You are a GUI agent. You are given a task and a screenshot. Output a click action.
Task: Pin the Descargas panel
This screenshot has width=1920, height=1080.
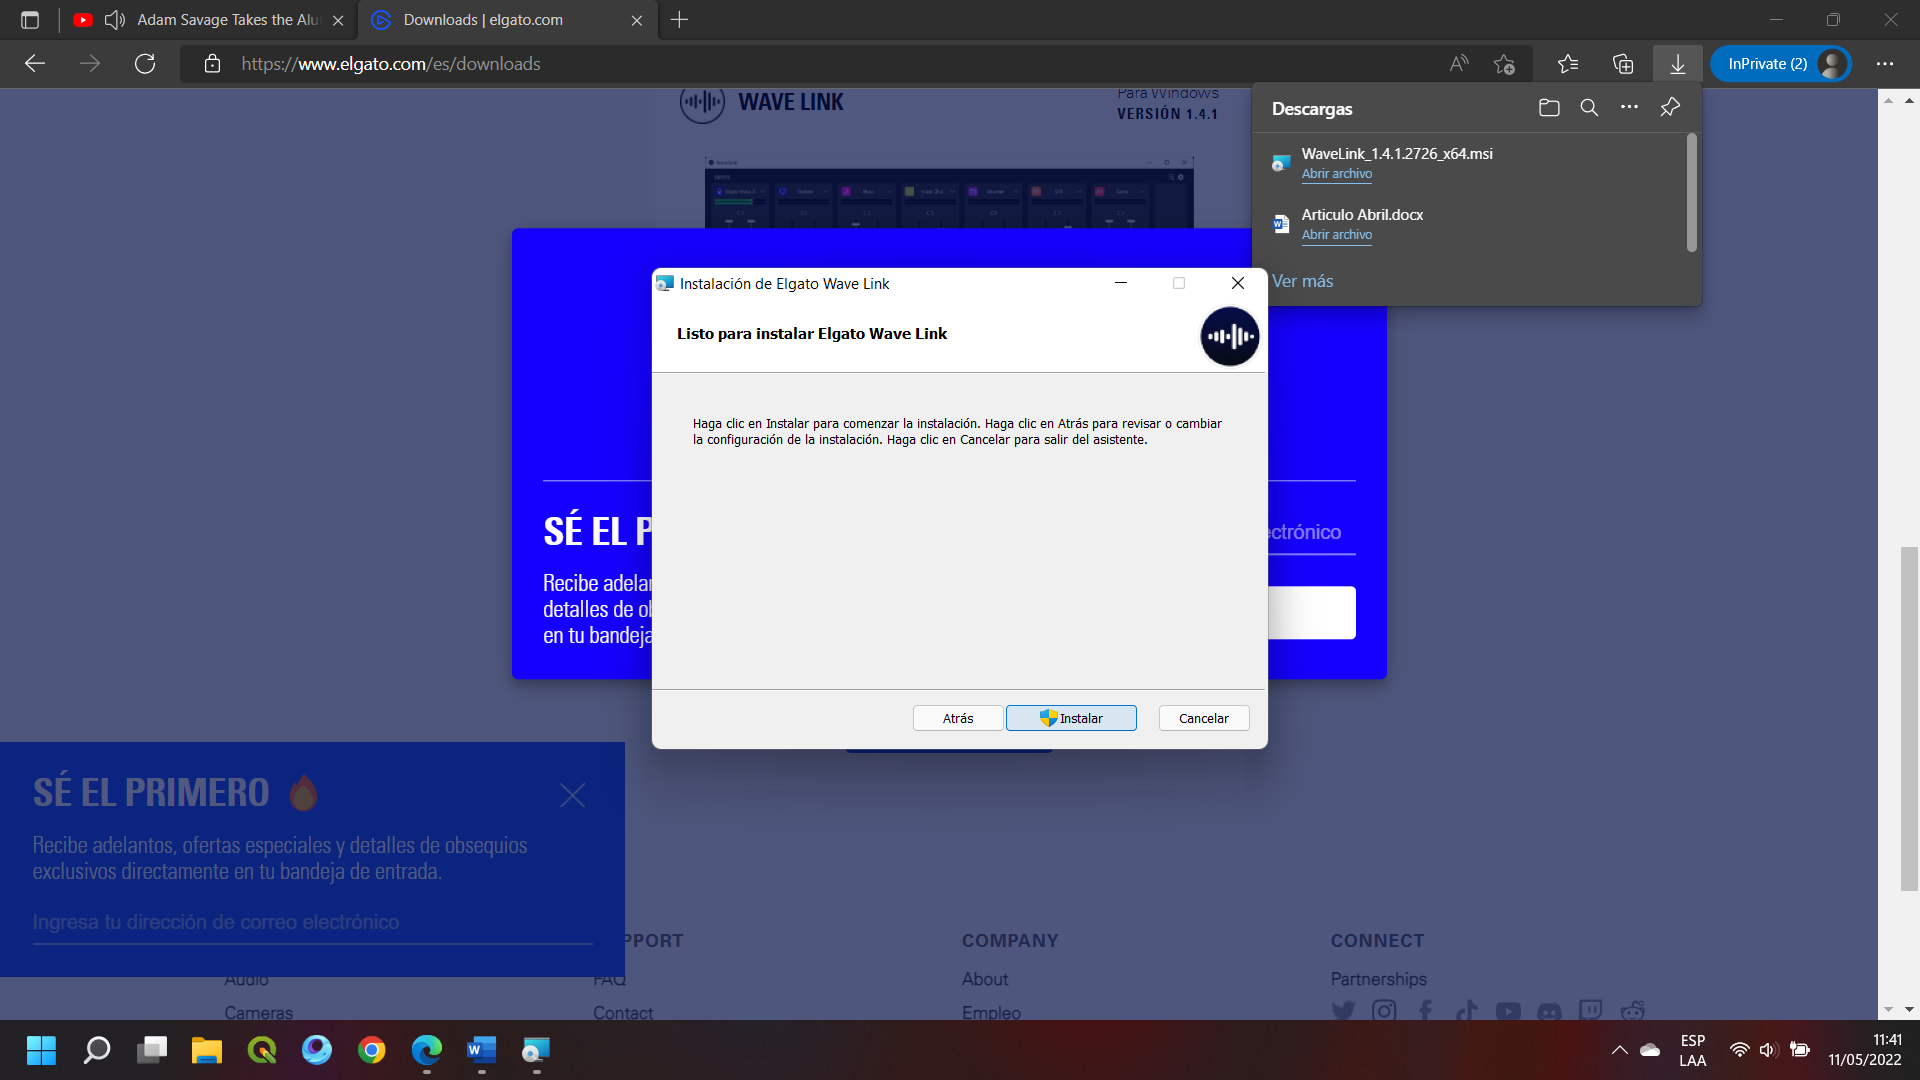pyautogui.click(x=1670, y=107)
